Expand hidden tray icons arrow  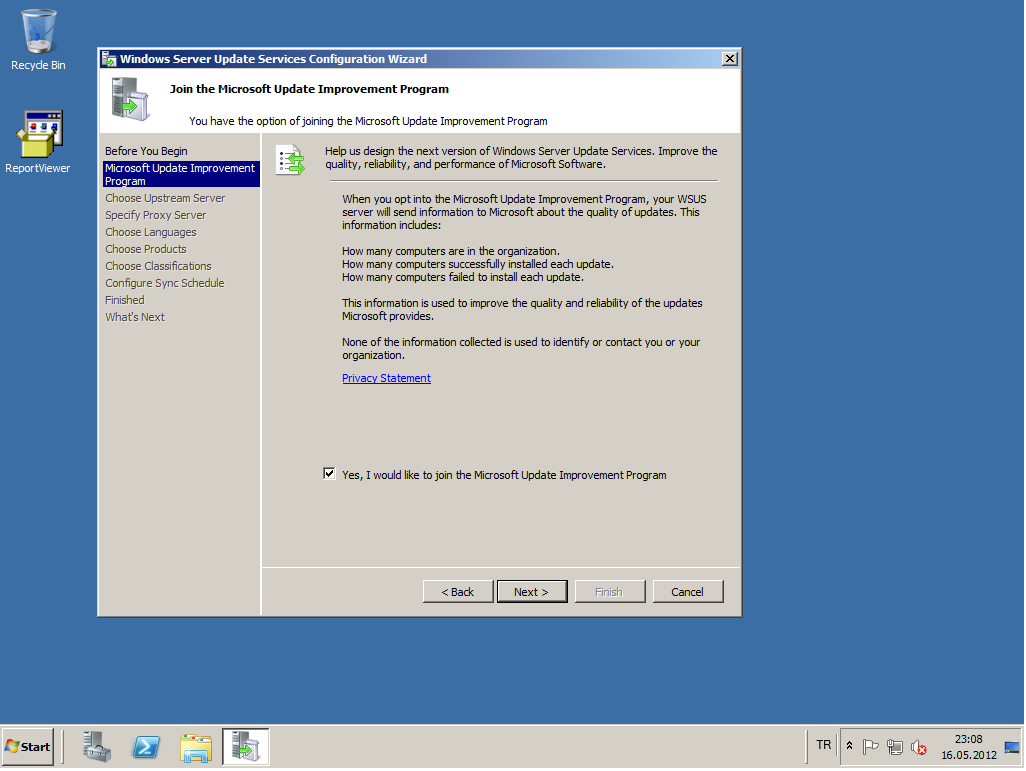(850, 747)
